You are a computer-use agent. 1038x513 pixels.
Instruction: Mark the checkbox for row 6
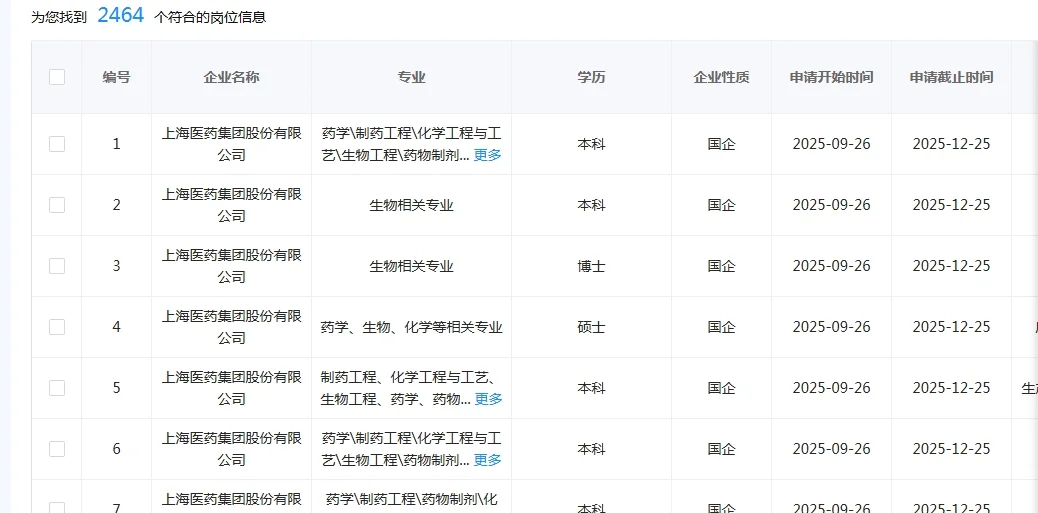click(x=57, y=449)
